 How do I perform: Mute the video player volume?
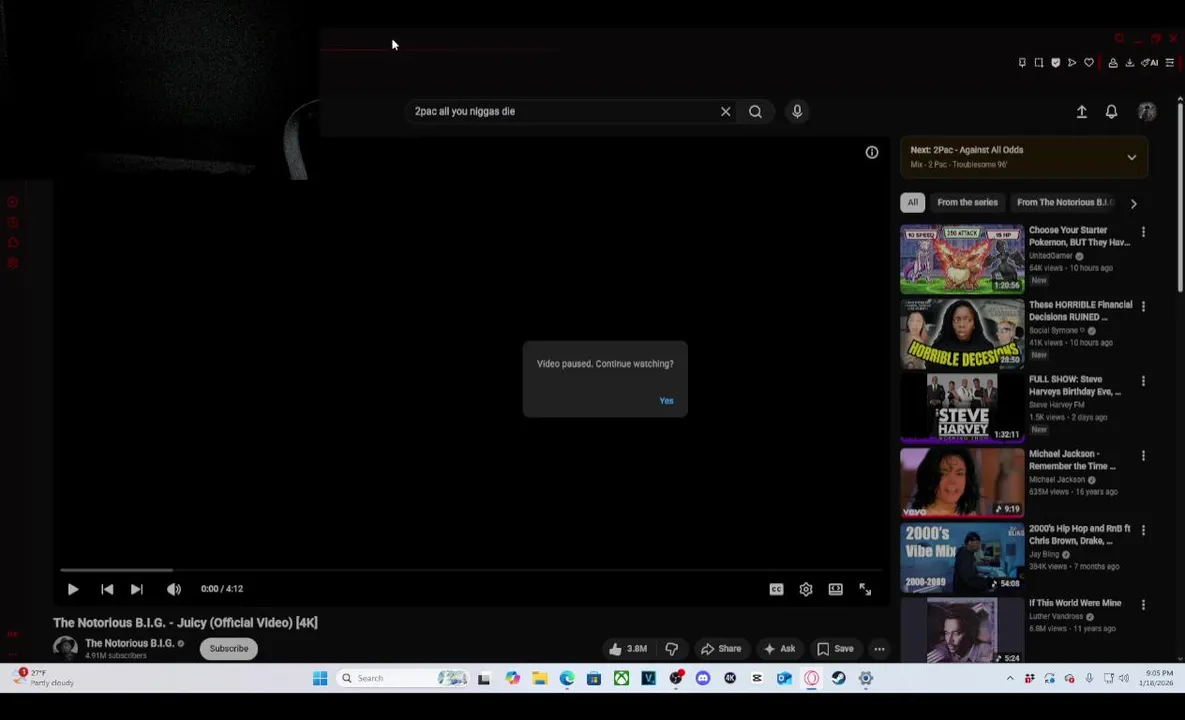pyautogui.click(x=174, y=589)
